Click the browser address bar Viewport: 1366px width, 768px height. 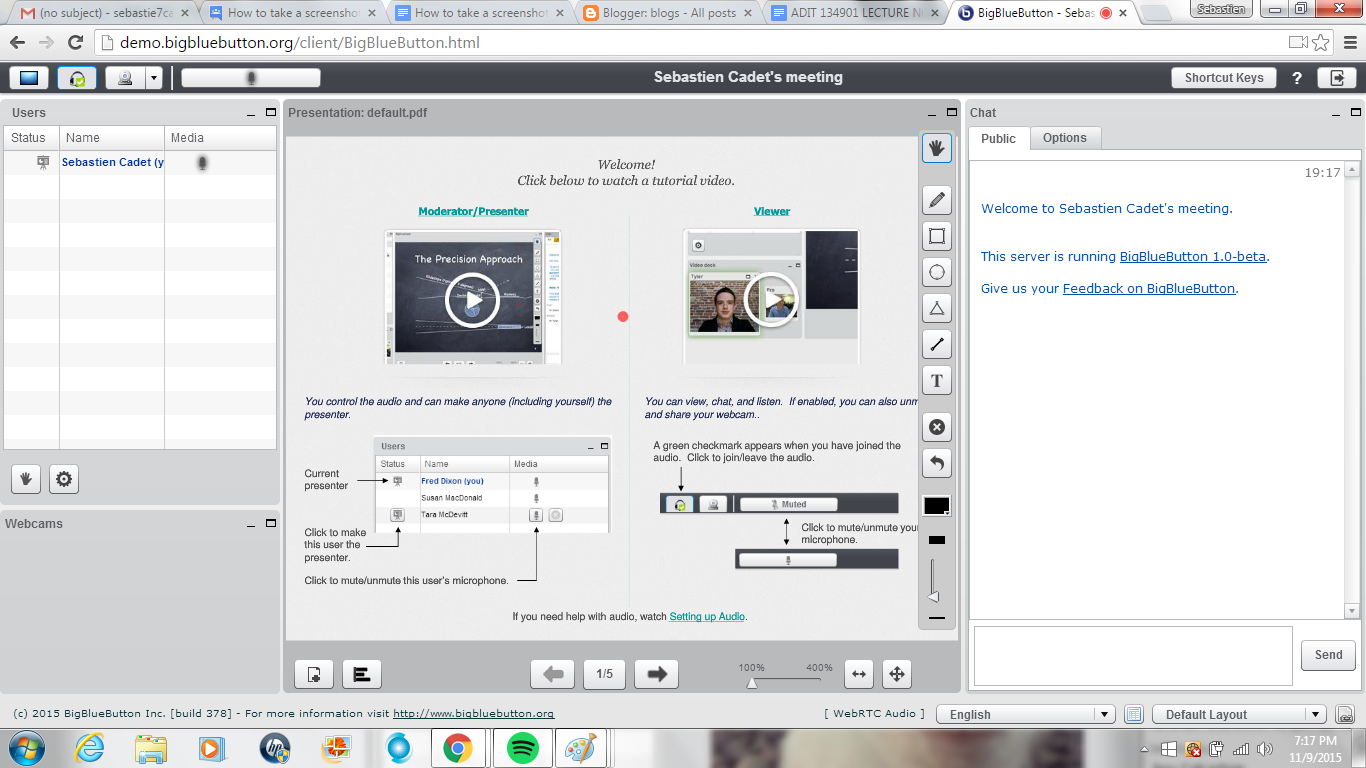[690, 43]
